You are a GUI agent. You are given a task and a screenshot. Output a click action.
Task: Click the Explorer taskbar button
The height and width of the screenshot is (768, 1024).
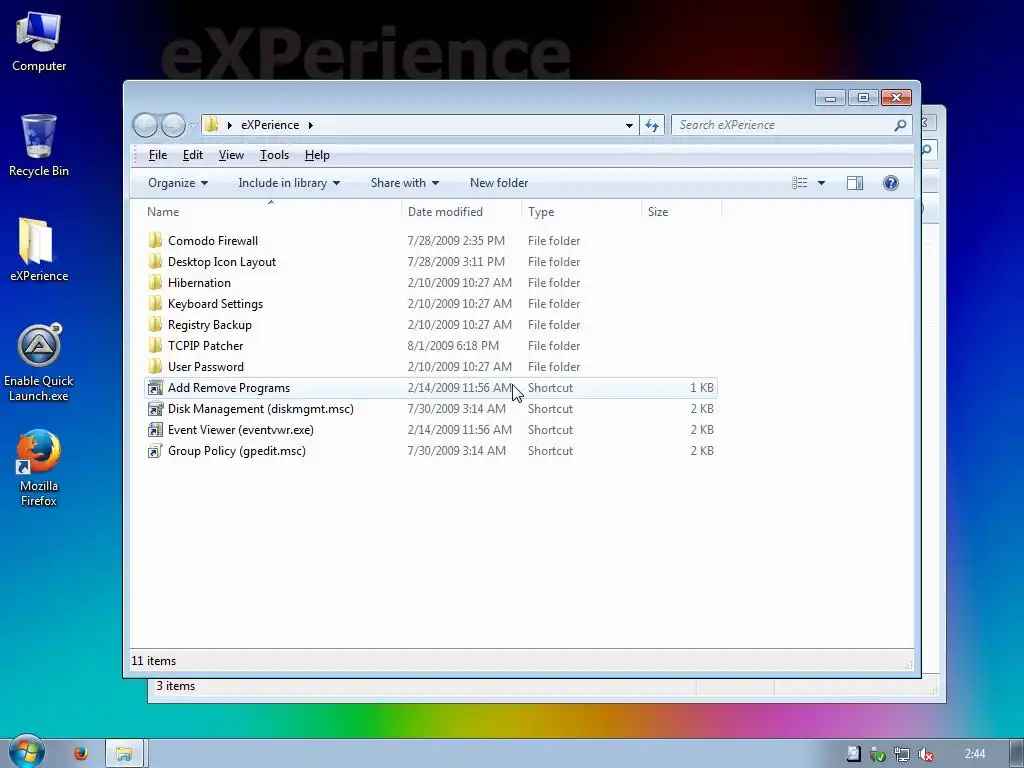click(x=124, y=754)
